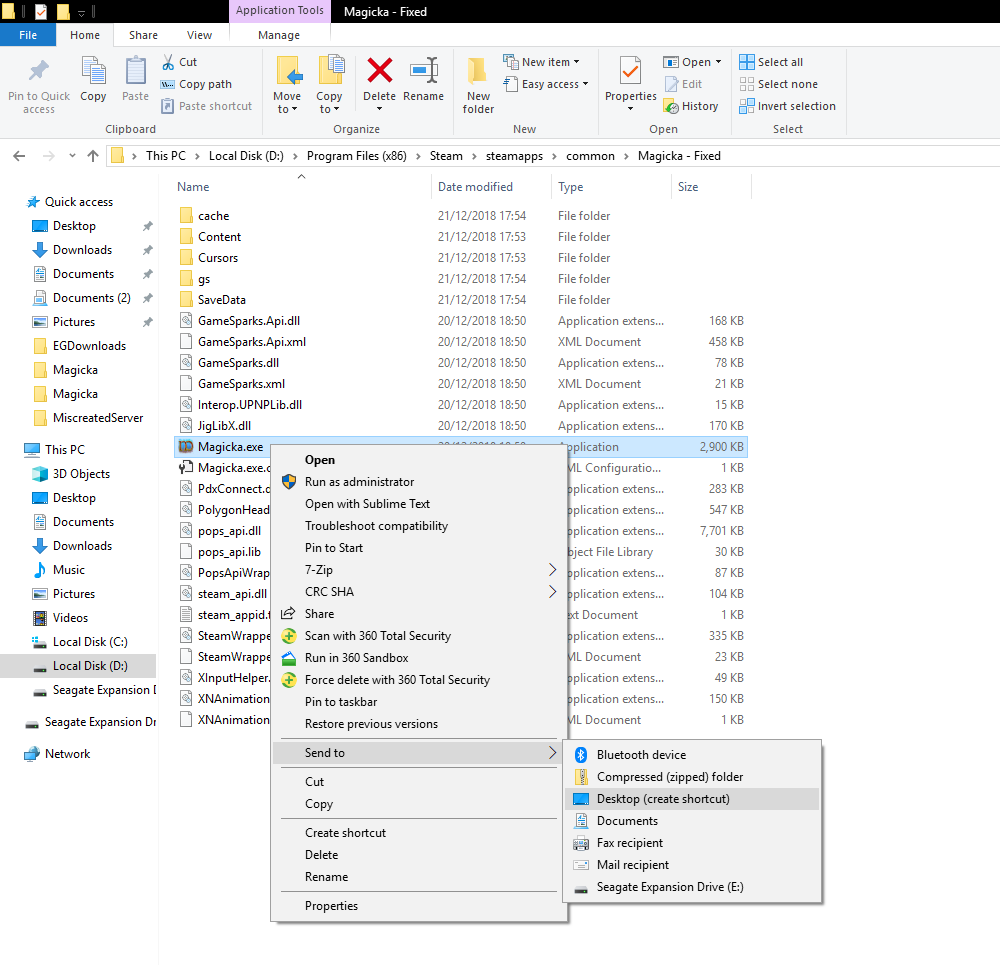Open the Manage tab

279,35
